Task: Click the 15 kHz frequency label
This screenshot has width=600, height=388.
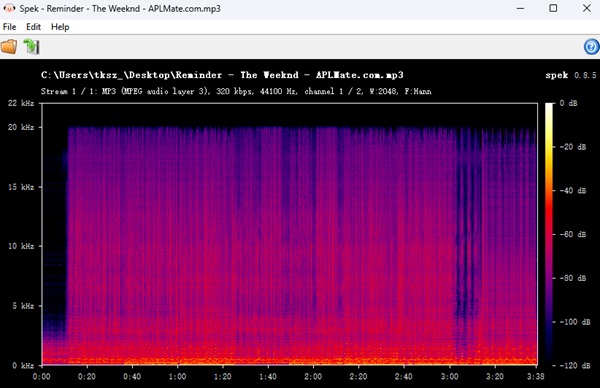Action: tap(21, 187)
